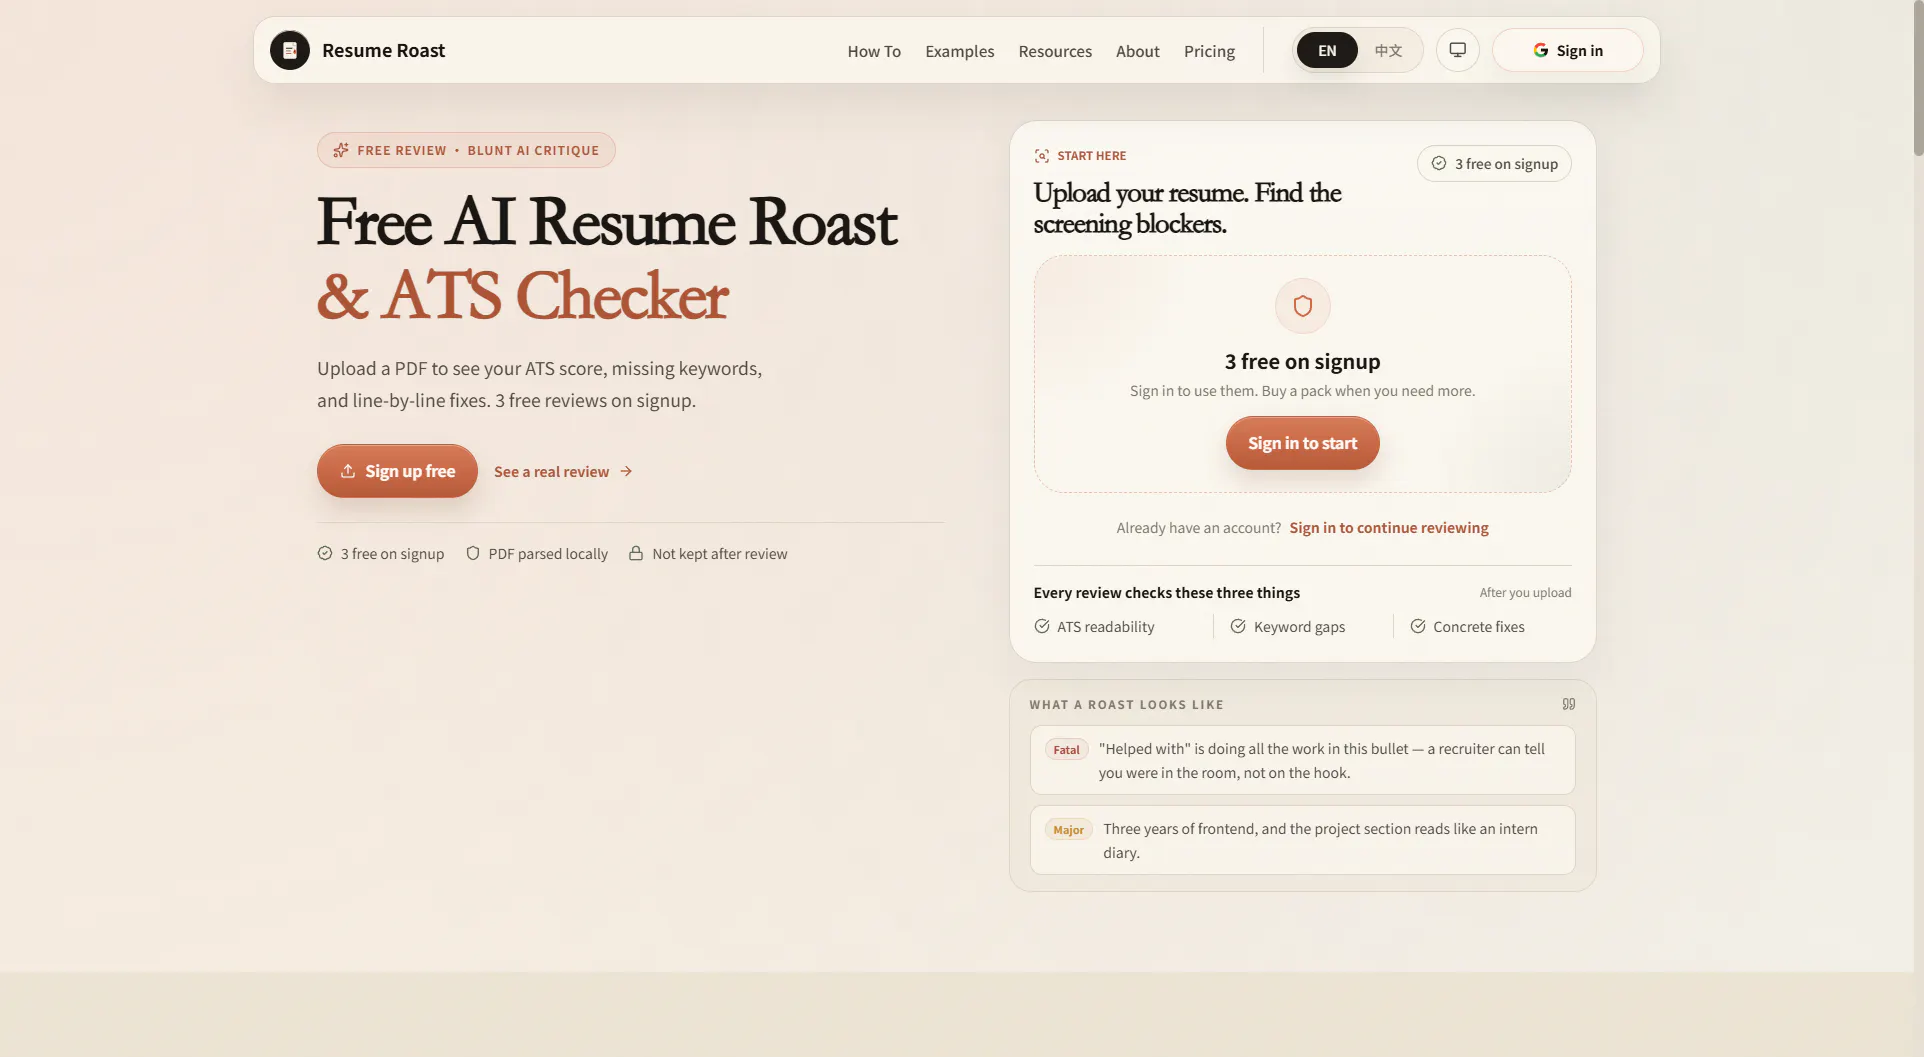Click Keyword gaps label

tap(1299, 627)
